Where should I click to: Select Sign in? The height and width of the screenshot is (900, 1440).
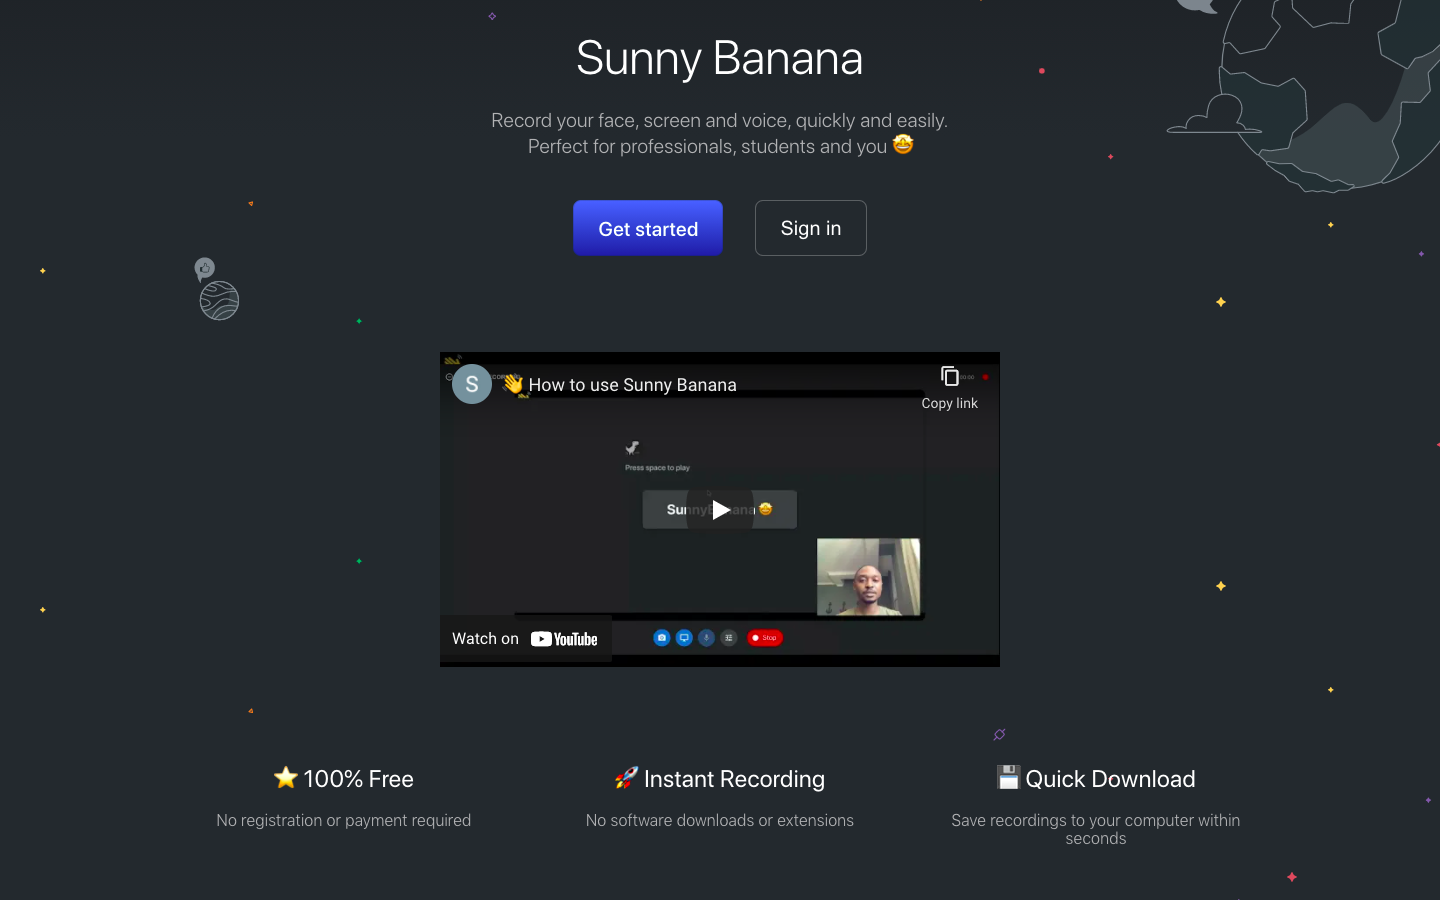(810, 227)
